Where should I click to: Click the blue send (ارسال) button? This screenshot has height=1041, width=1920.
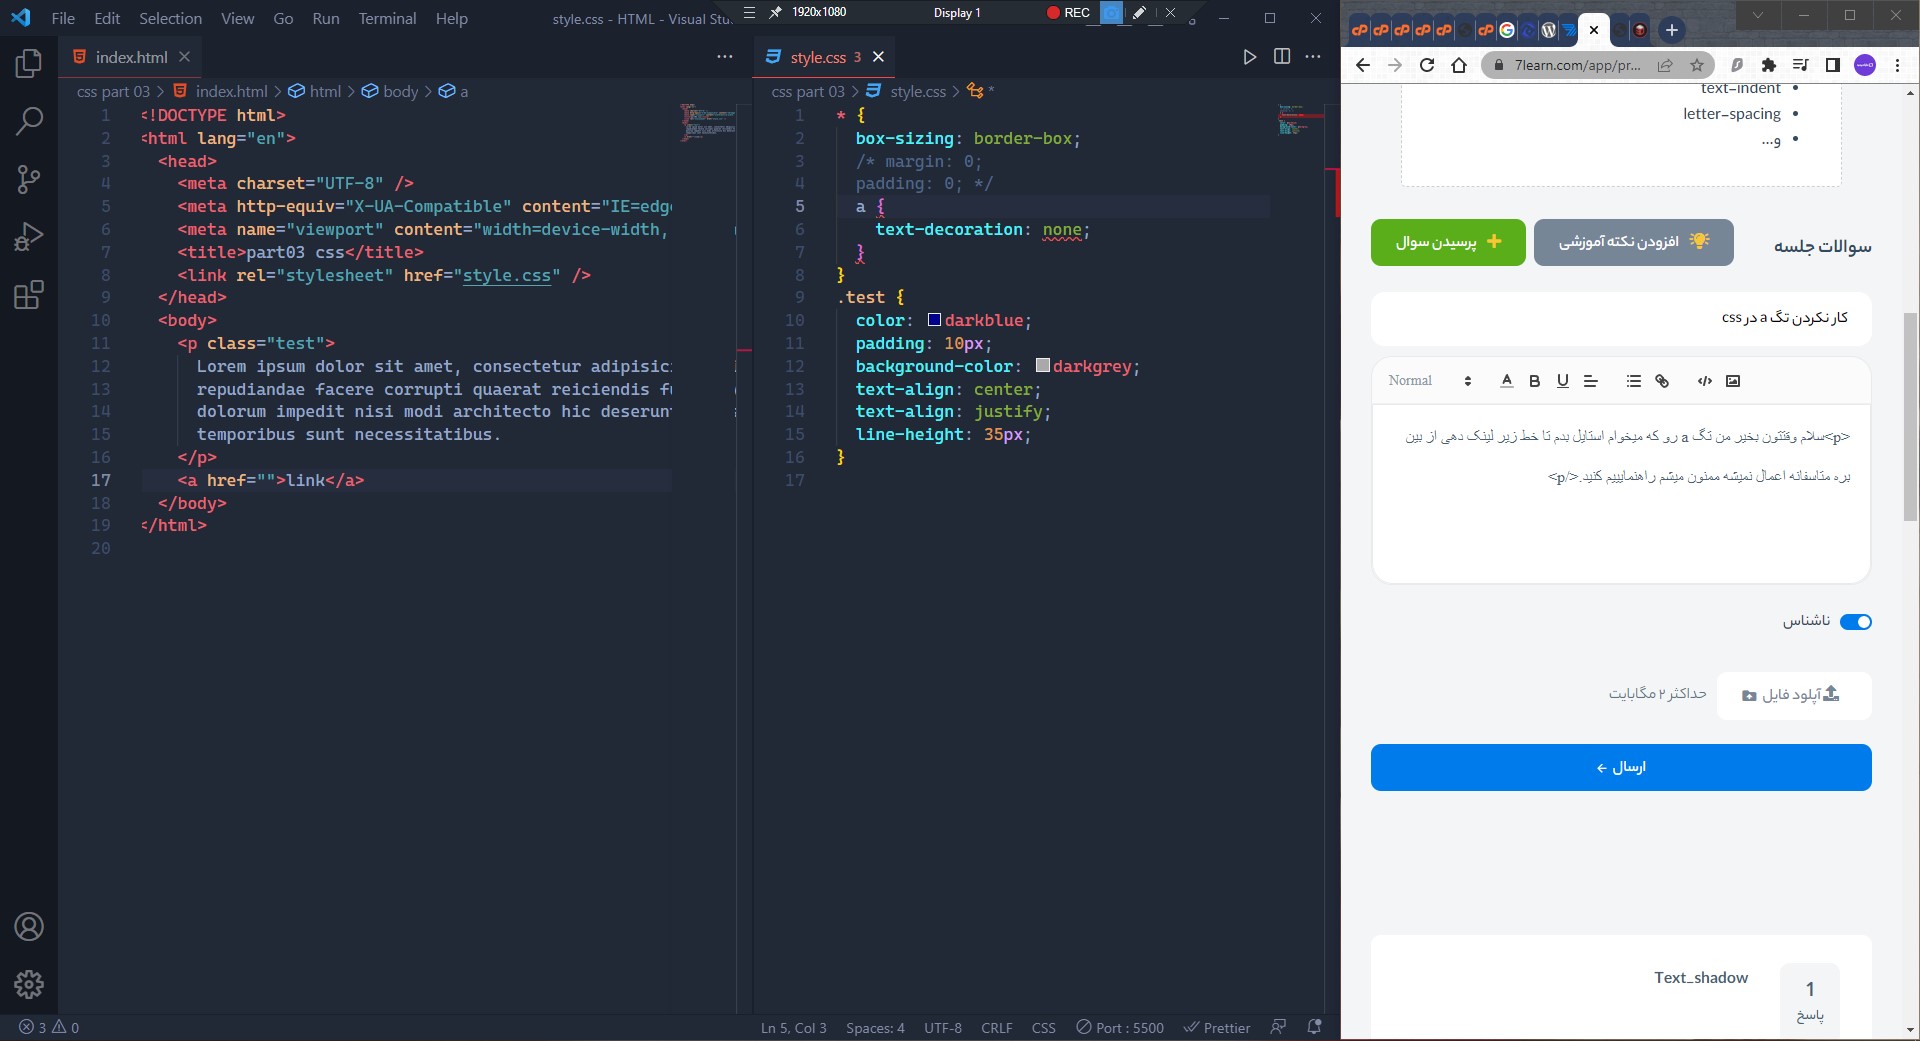(x=1621, y=767)
